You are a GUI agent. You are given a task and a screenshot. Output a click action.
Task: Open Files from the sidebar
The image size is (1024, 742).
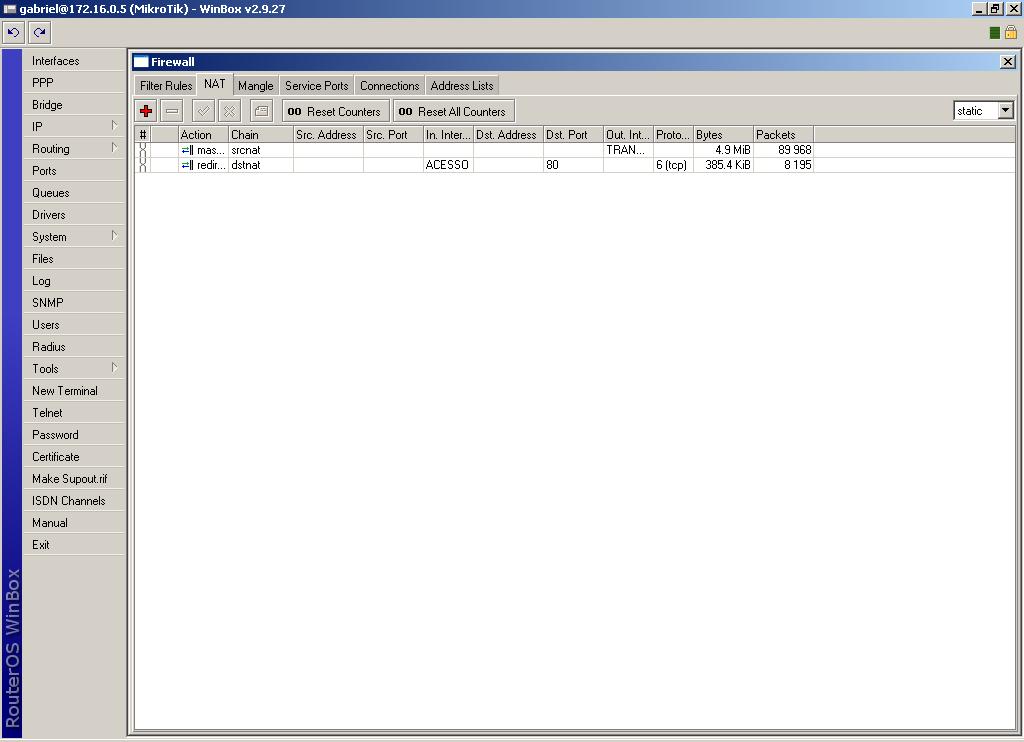pyautogui.click(x=74, y=259)
